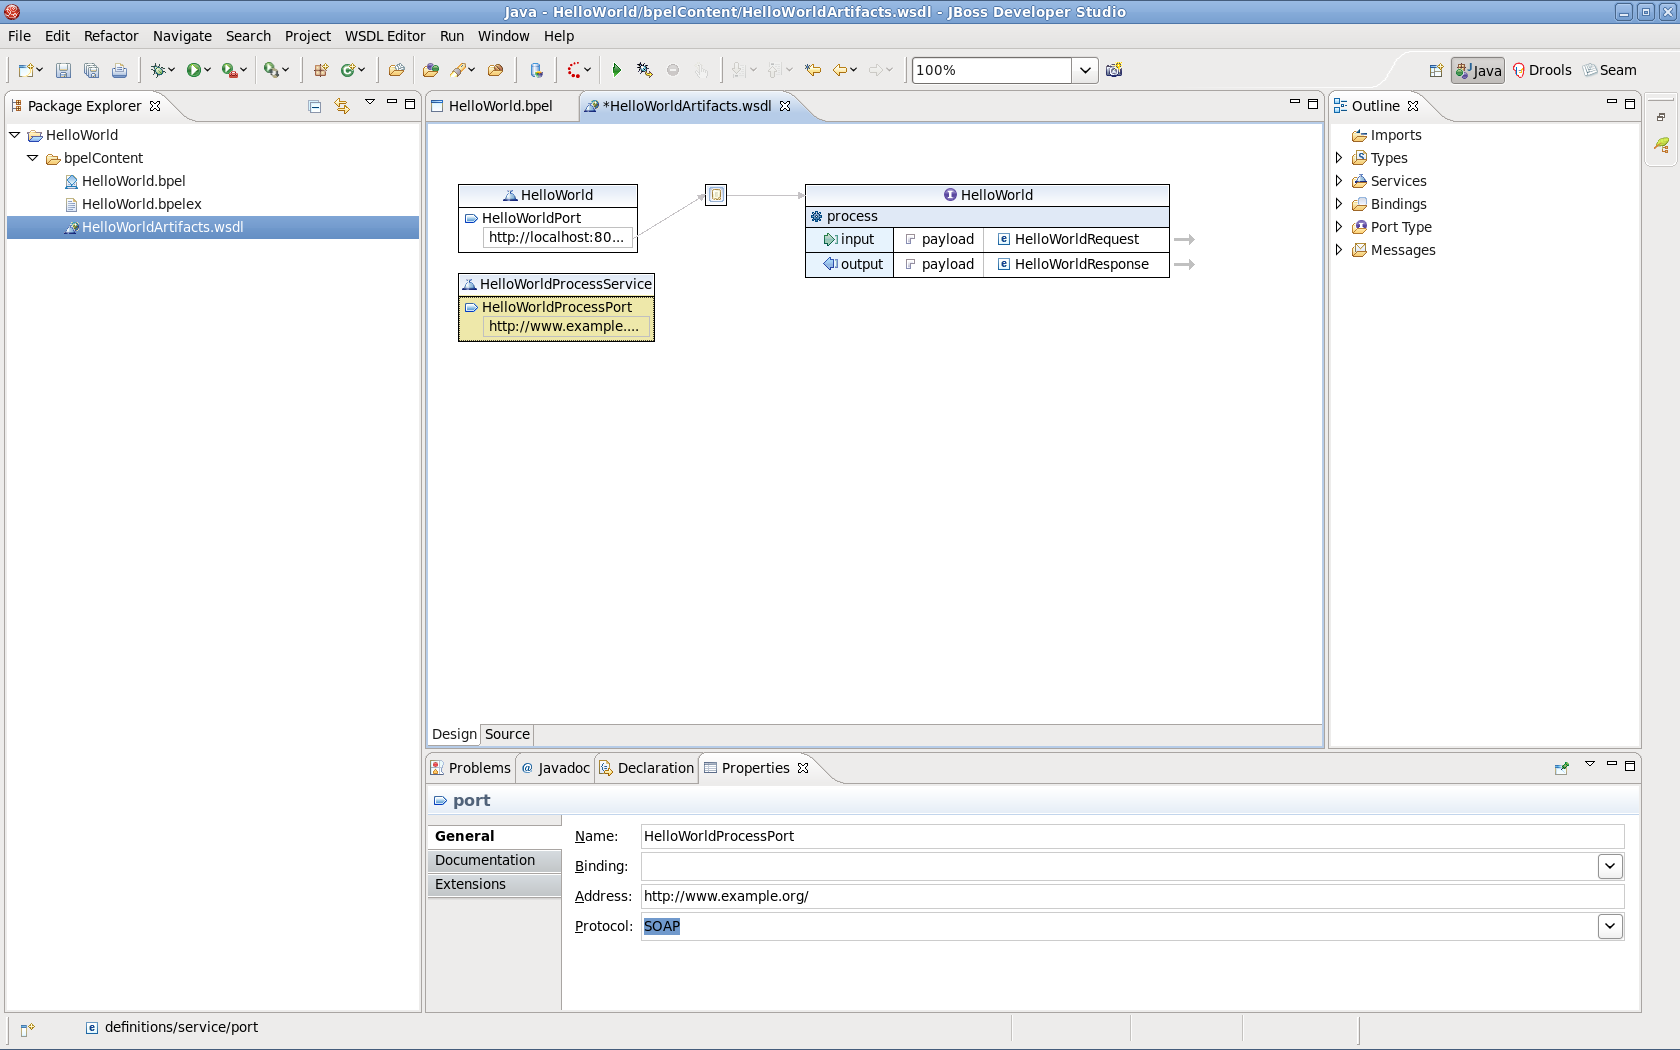Open the WSDL Editor menu
This screenshot has height=1050, width=1680.
tap(385, 36)
